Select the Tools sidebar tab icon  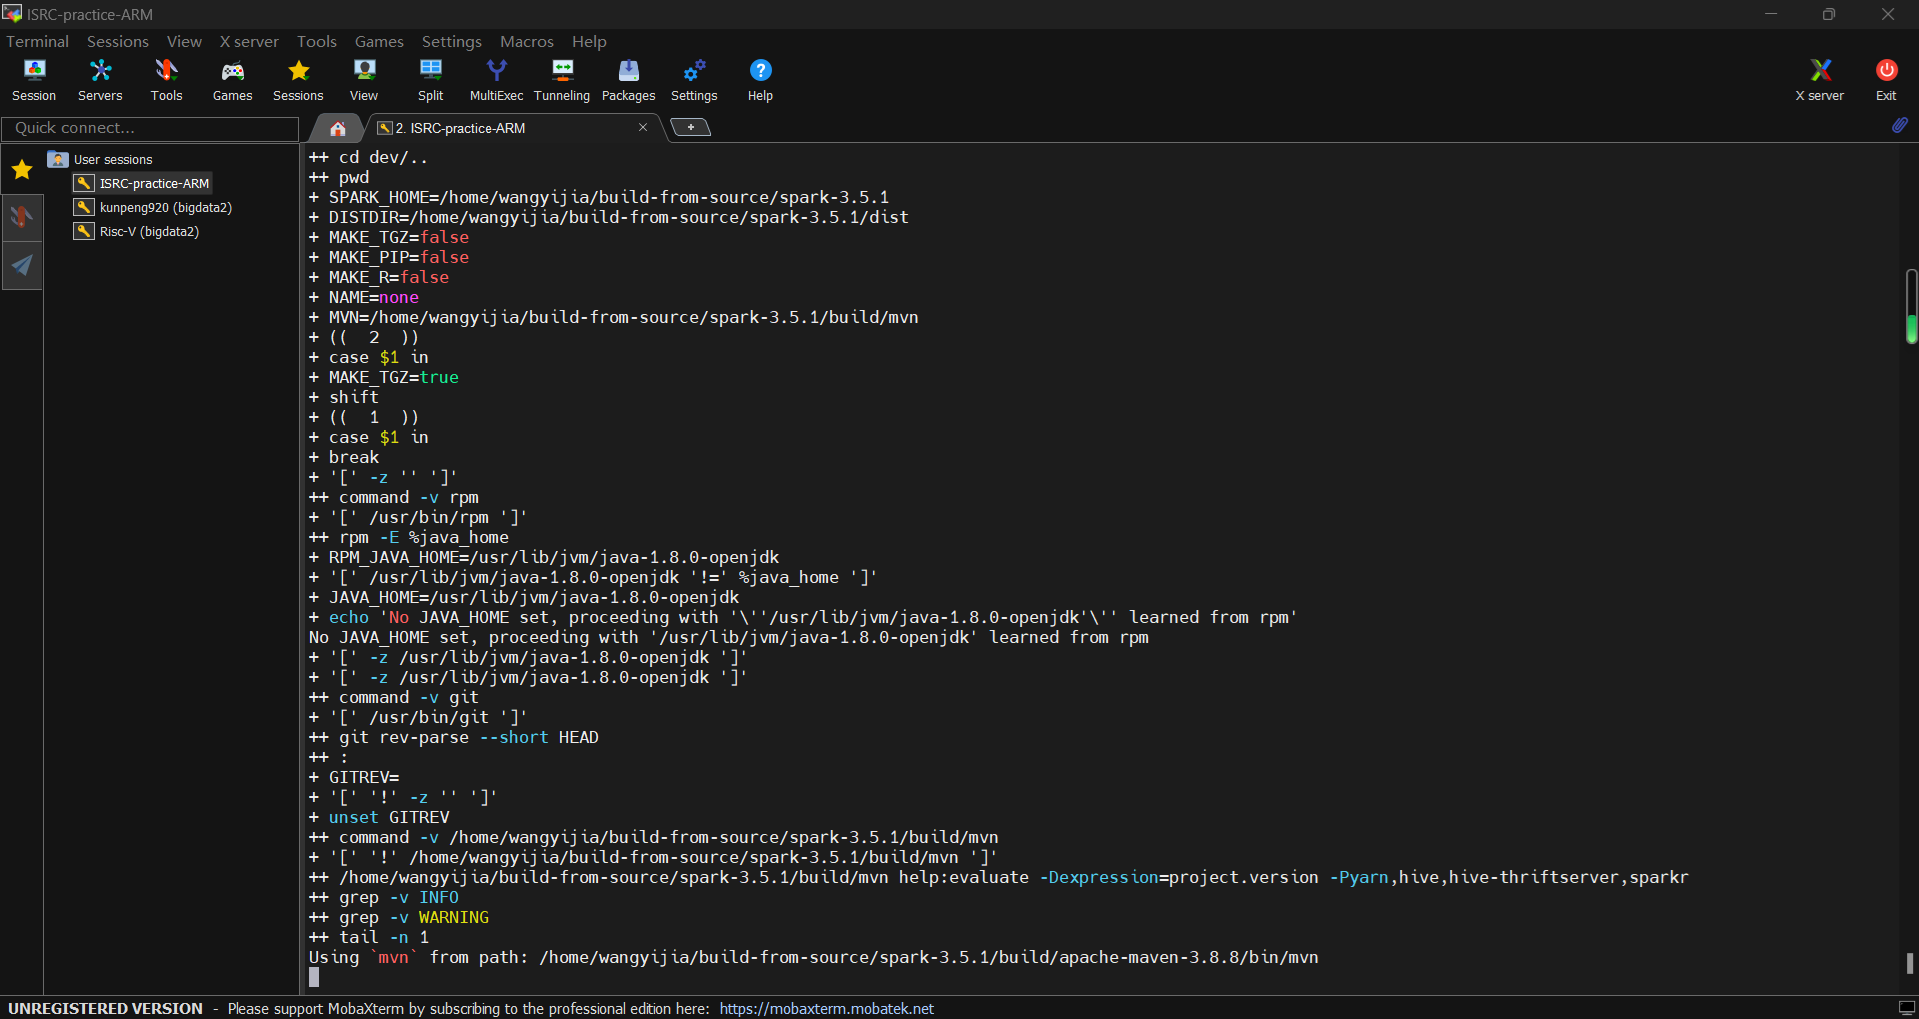click(x=22, y=217)
